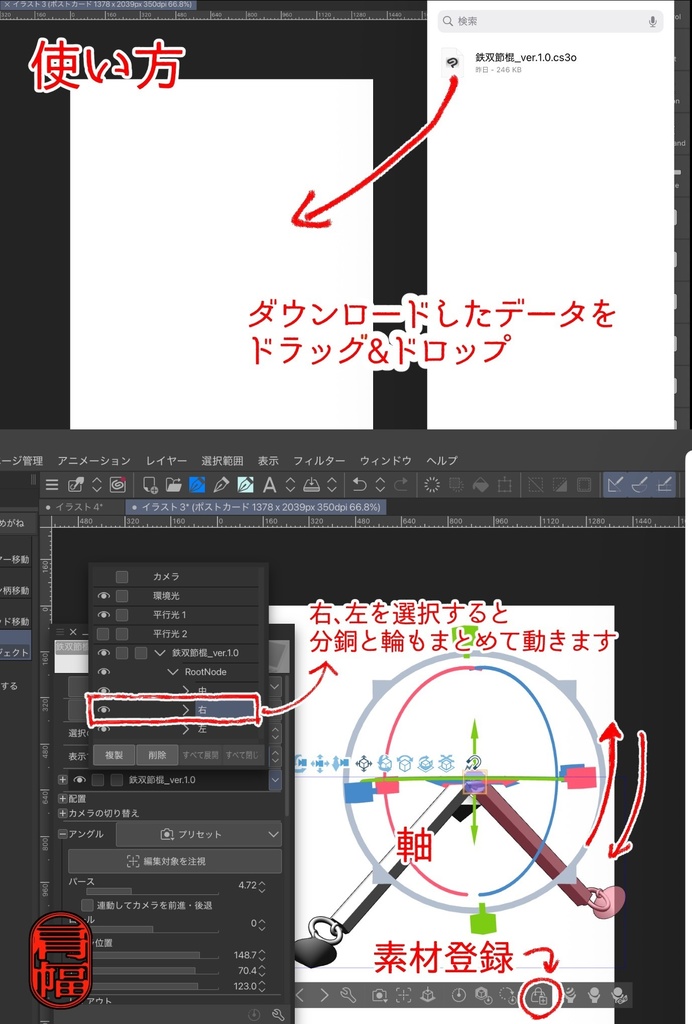
Task: Toggle the Snap to Ruler icon
Action: click(x=615, y=485)
